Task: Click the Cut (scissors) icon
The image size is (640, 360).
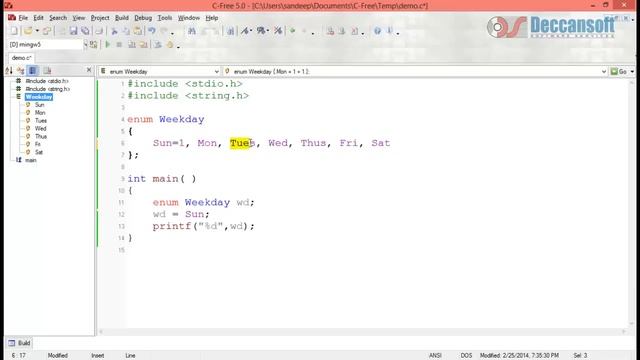Action: click(115, 31)
